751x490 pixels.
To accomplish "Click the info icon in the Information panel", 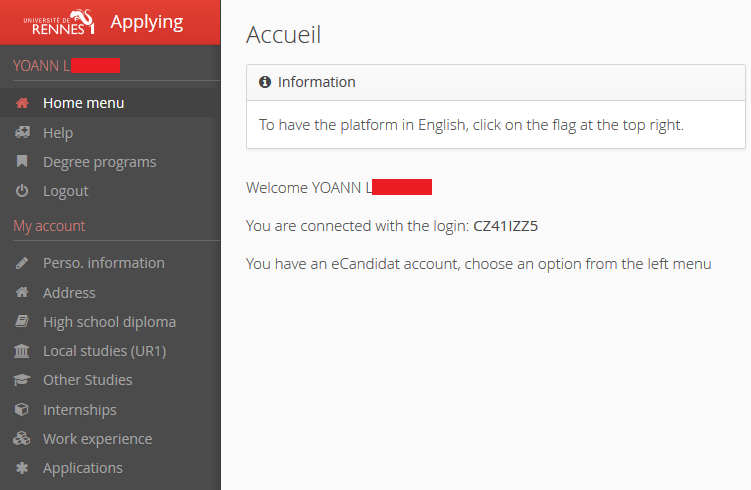I will tap(265, 82).
